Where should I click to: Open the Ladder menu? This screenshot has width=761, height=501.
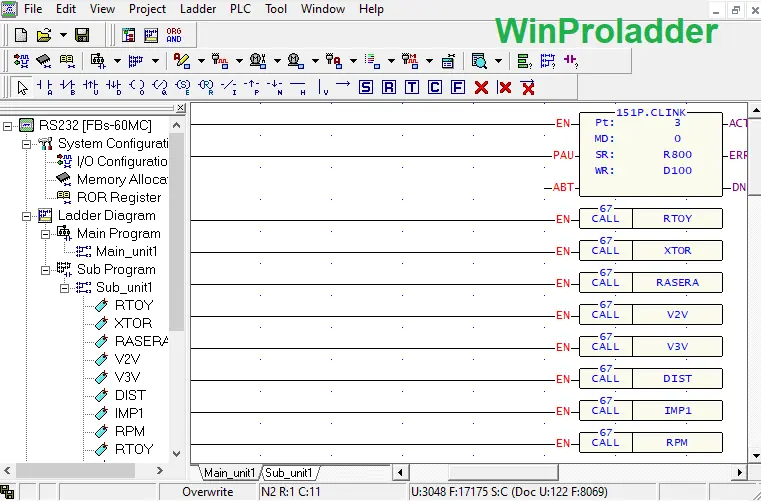click(x=196, y=9)
